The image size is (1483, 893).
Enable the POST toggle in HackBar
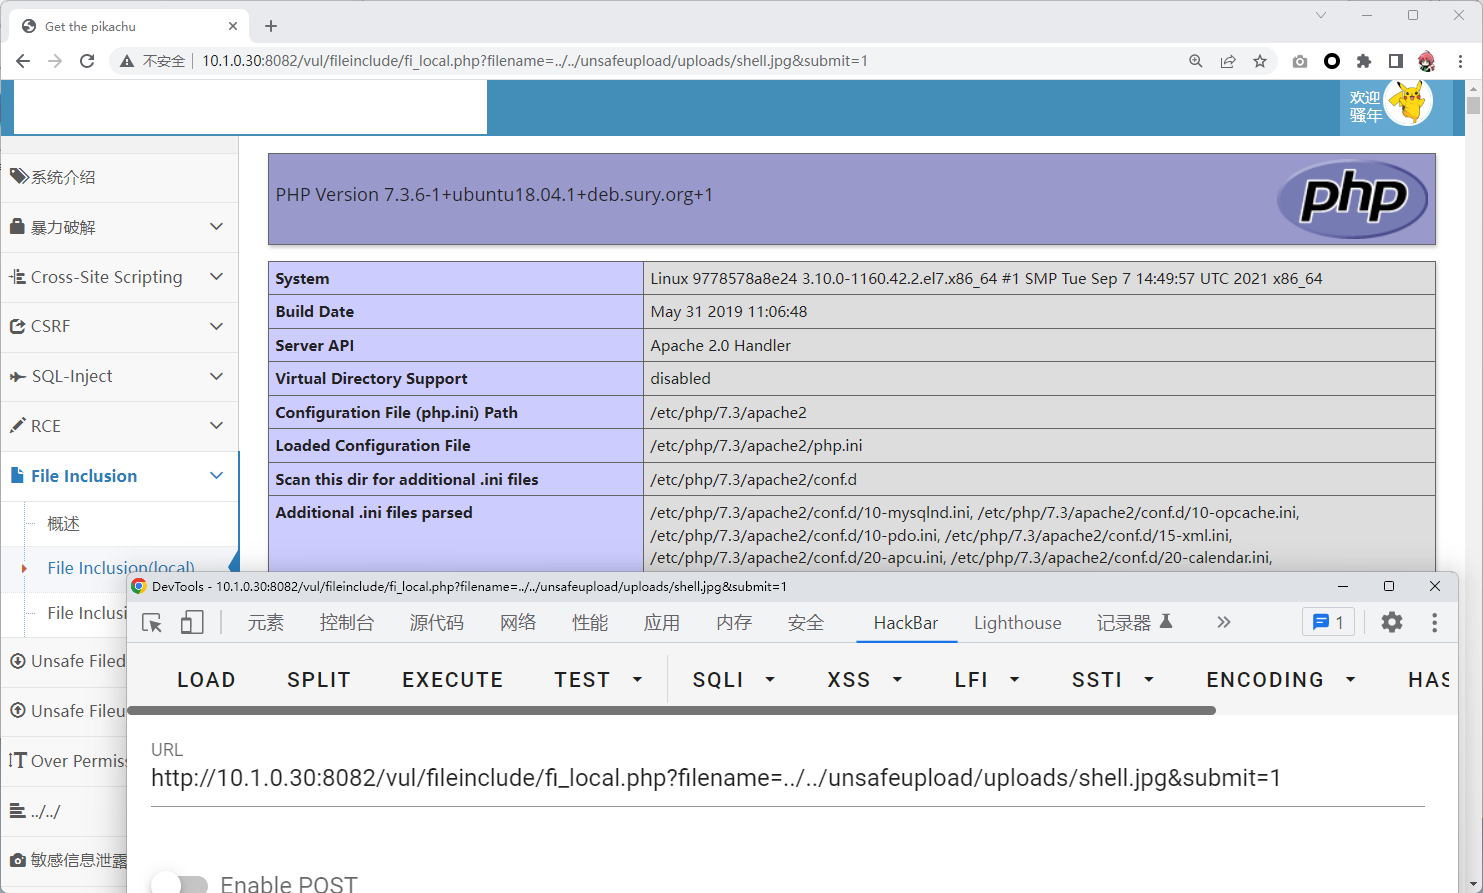point(180,883)
